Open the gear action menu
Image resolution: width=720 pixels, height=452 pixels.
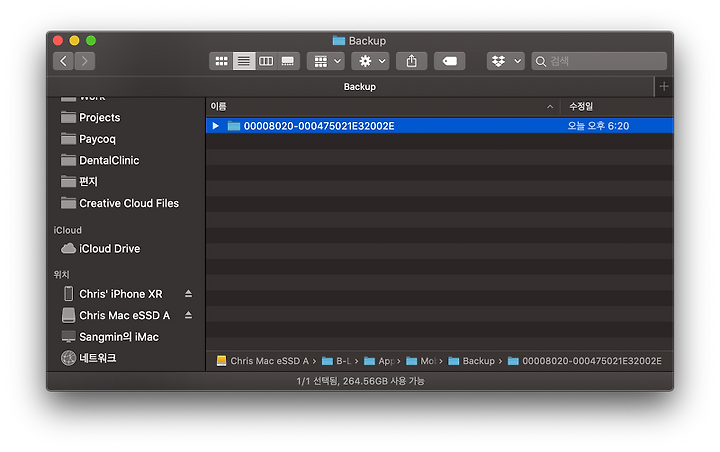[371, 61]
